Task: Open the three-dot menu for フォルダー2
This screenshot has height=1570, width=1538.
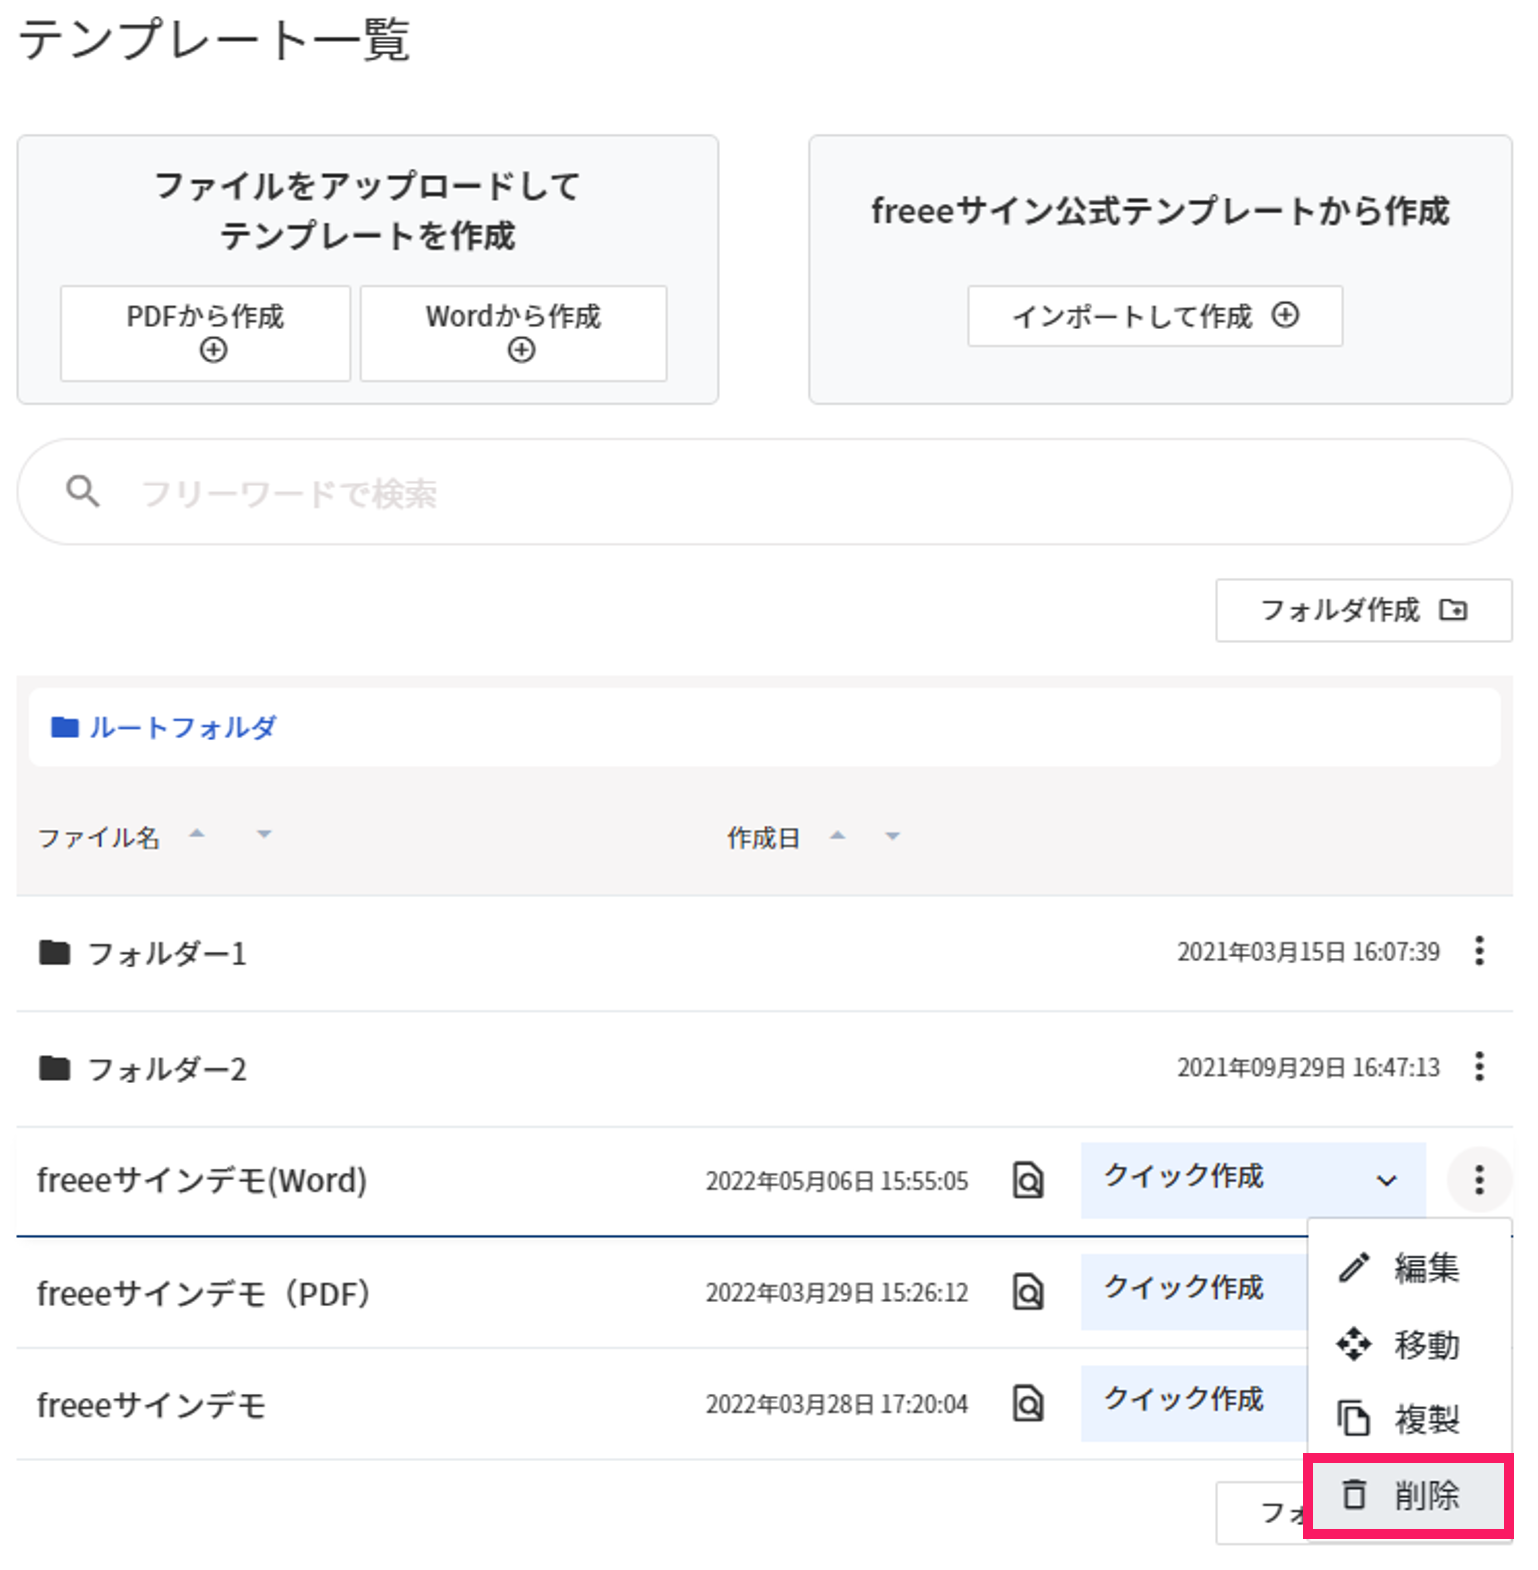Action: coord(1479,1066)
